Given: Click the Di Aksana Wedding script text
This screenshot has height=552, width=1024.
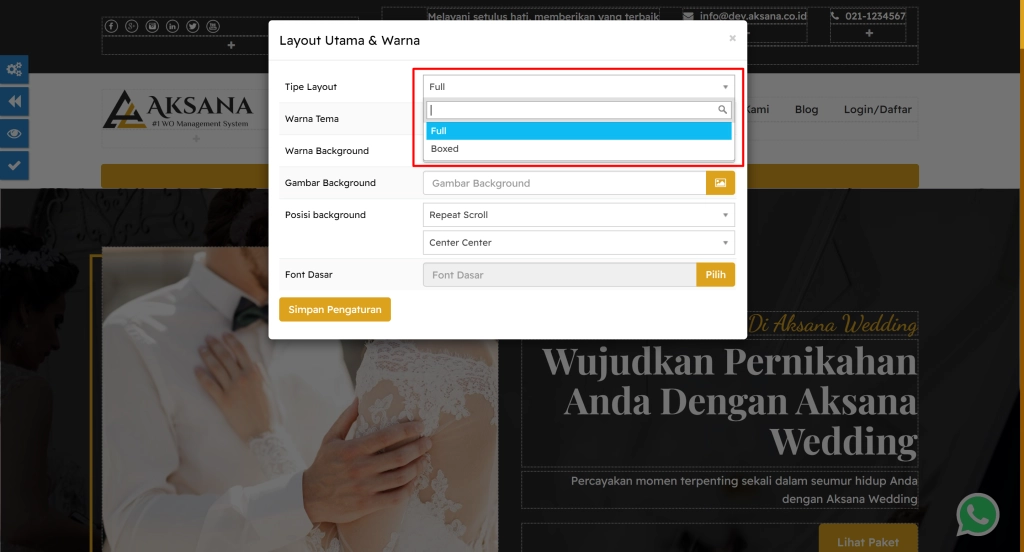Looking at the screenshot, I should pos(833,324).
